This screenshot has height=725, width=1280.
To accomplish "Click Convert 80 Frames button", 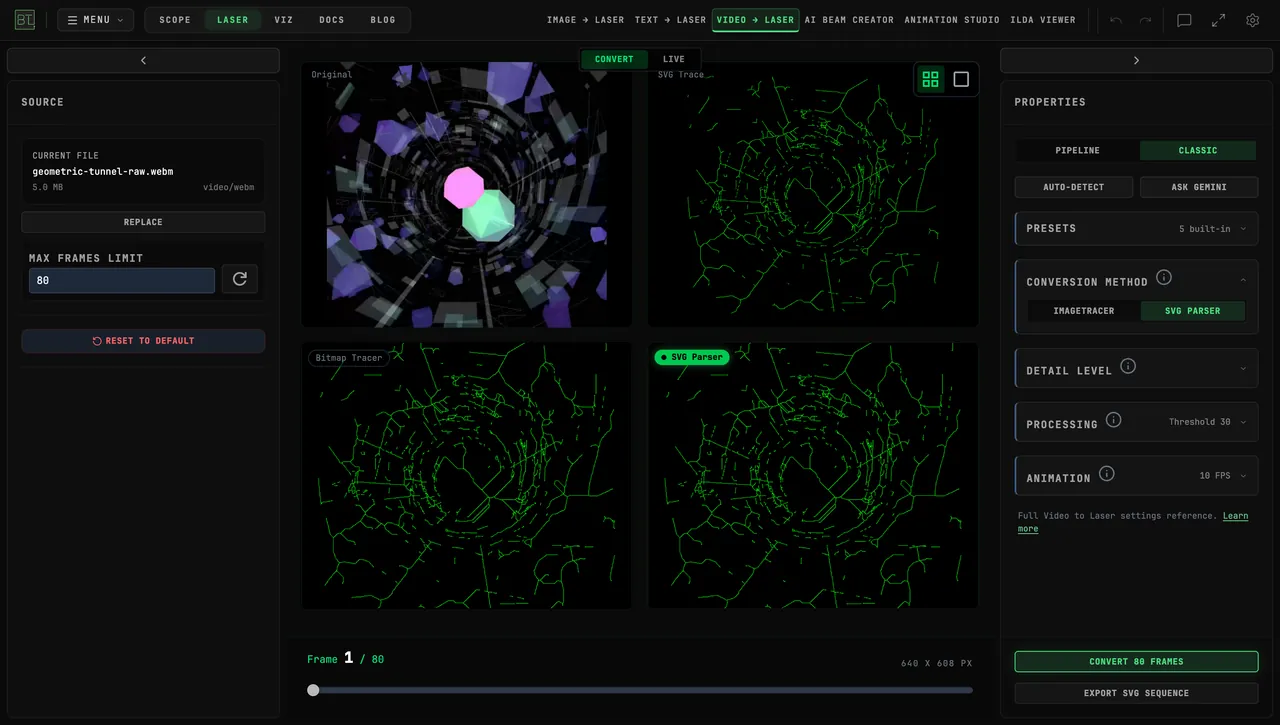I will click(1136, 661).
